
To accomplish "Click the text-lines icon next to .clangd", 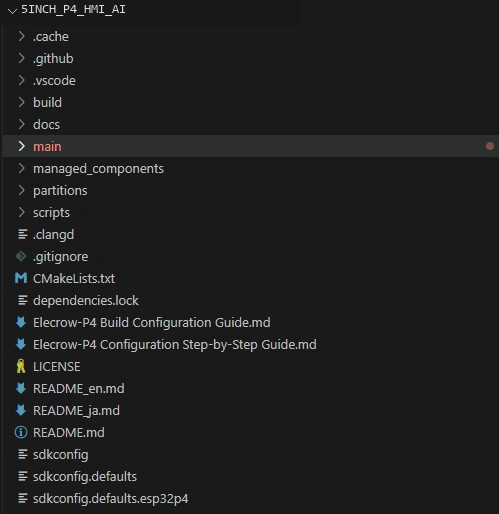I will coord(23,234).
